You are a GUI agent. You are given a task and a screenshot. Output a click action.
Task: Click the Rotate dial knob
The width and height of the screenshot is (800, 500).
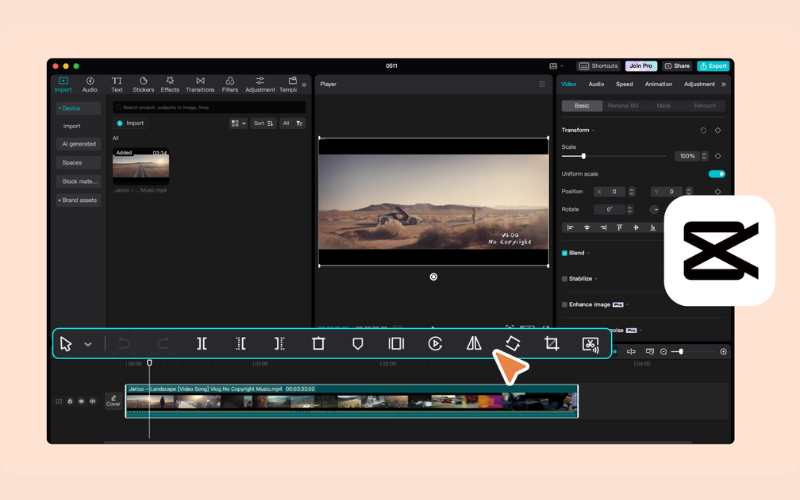pos(654,209)
